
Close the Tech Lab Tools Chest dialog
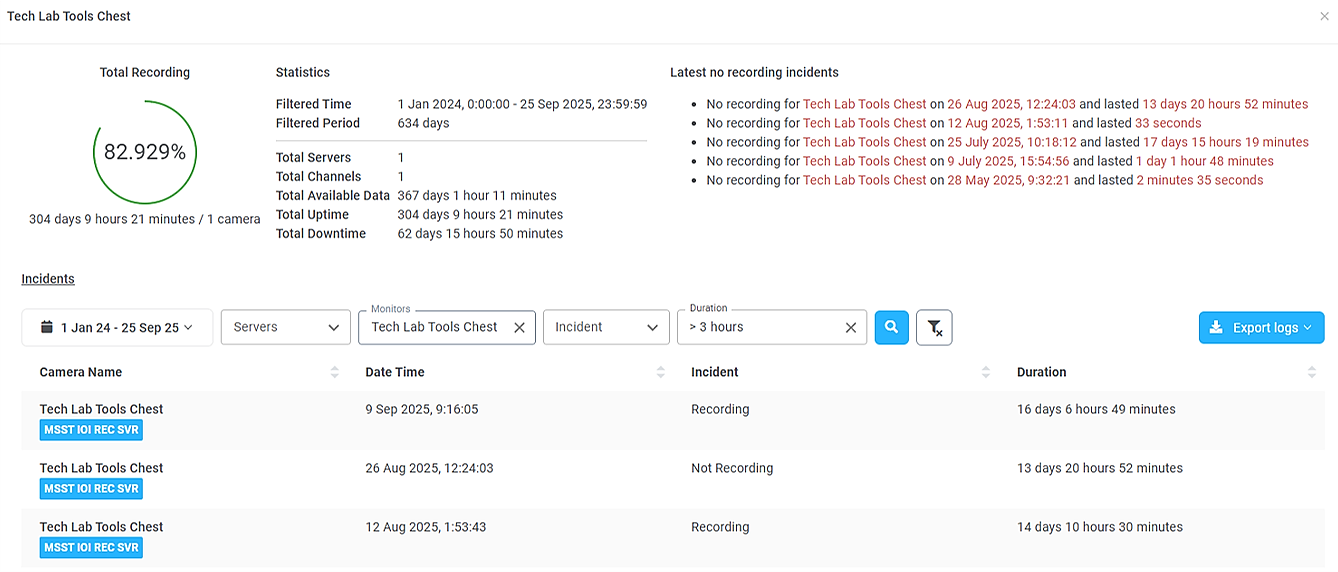click(1324, 16)
